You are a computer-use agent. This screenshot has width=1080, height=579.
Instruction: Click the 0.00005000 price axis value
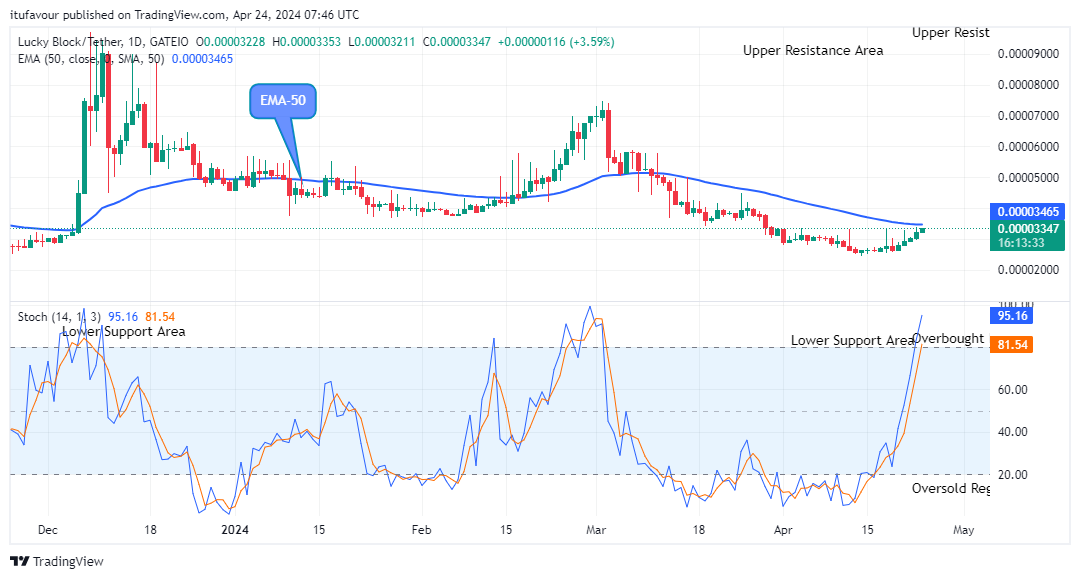(1028, 178)
